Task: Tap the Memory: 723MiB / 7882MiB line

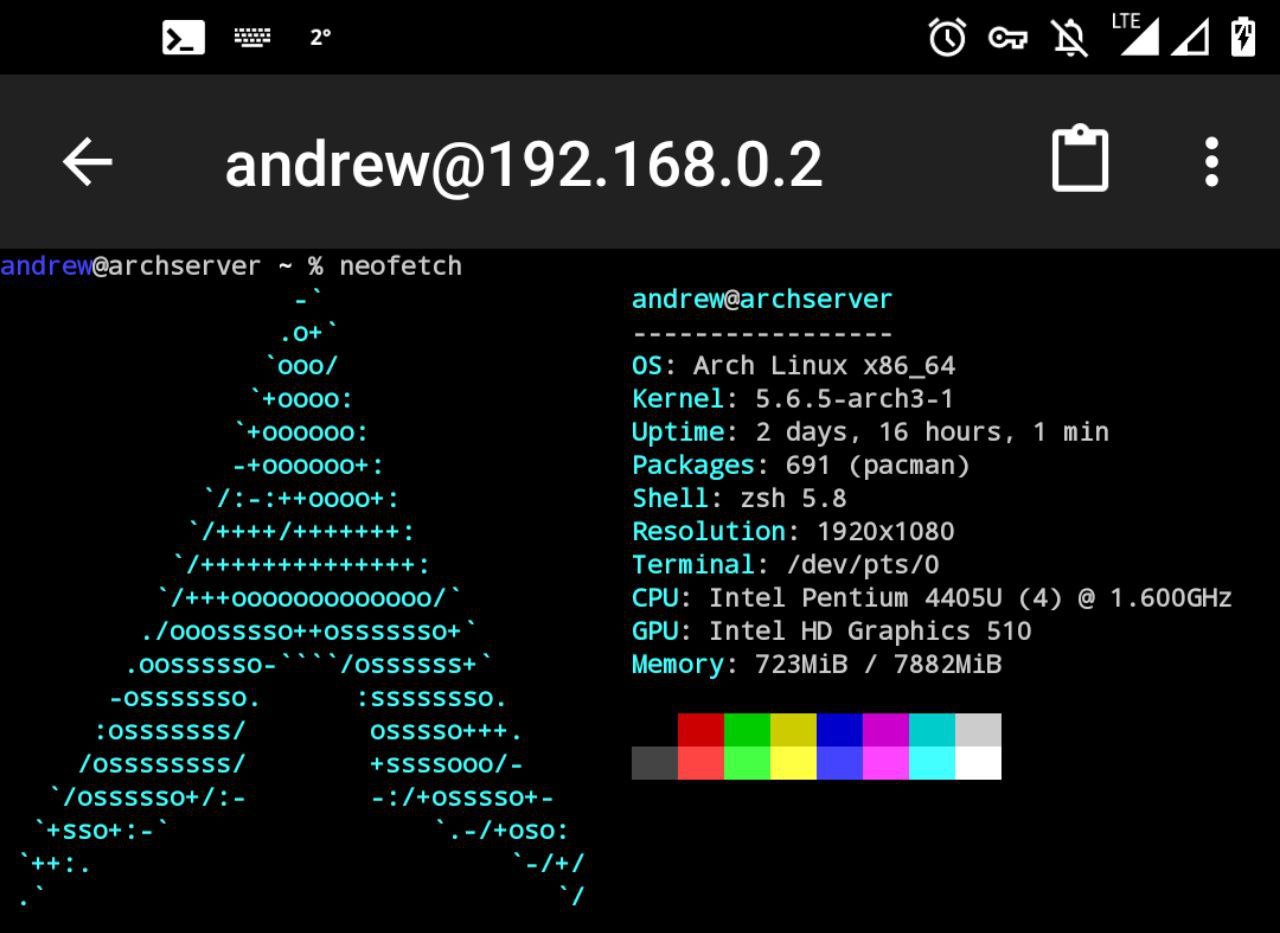Action: (816, 664)
